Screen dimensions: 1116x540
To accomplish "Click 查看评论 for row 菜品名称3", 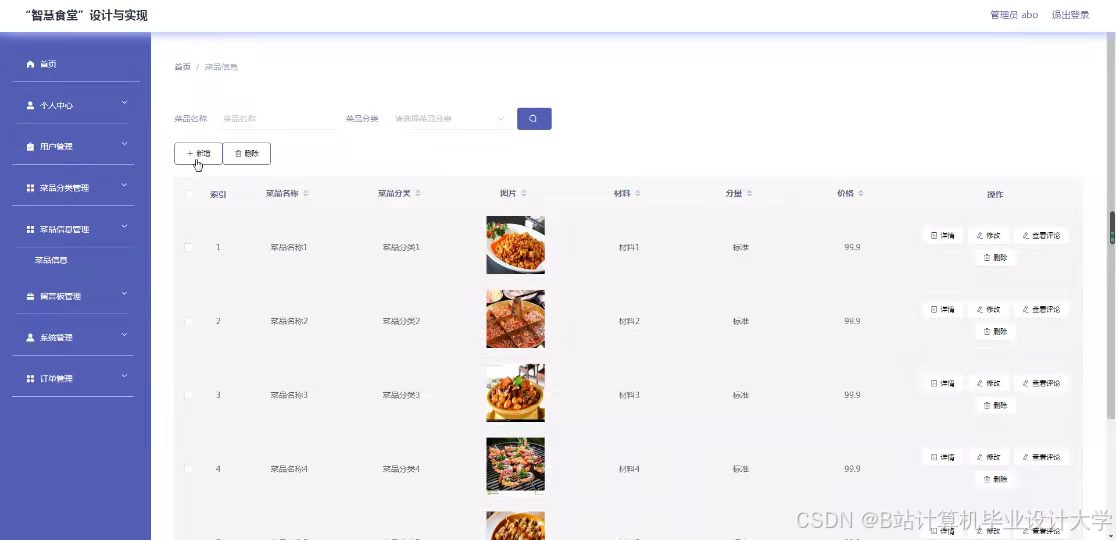I will point(1041,383).
